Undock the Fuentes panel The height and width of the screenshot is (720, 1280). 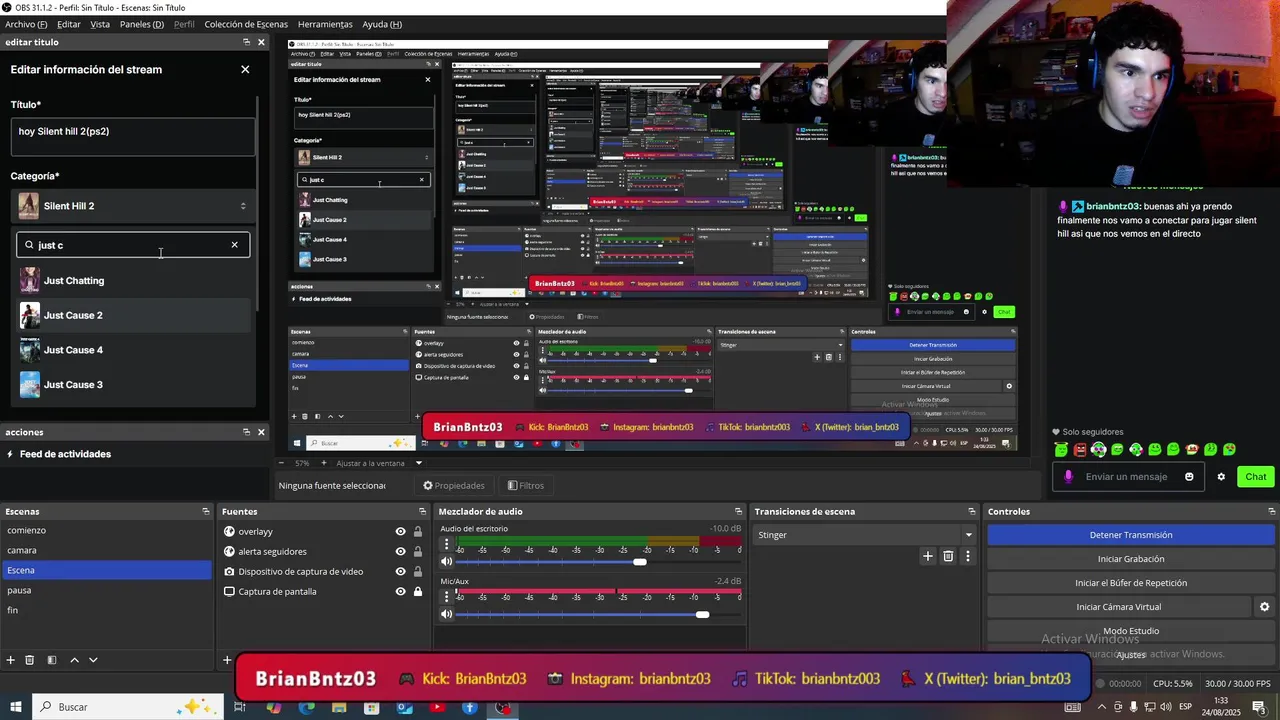(422, 511)
